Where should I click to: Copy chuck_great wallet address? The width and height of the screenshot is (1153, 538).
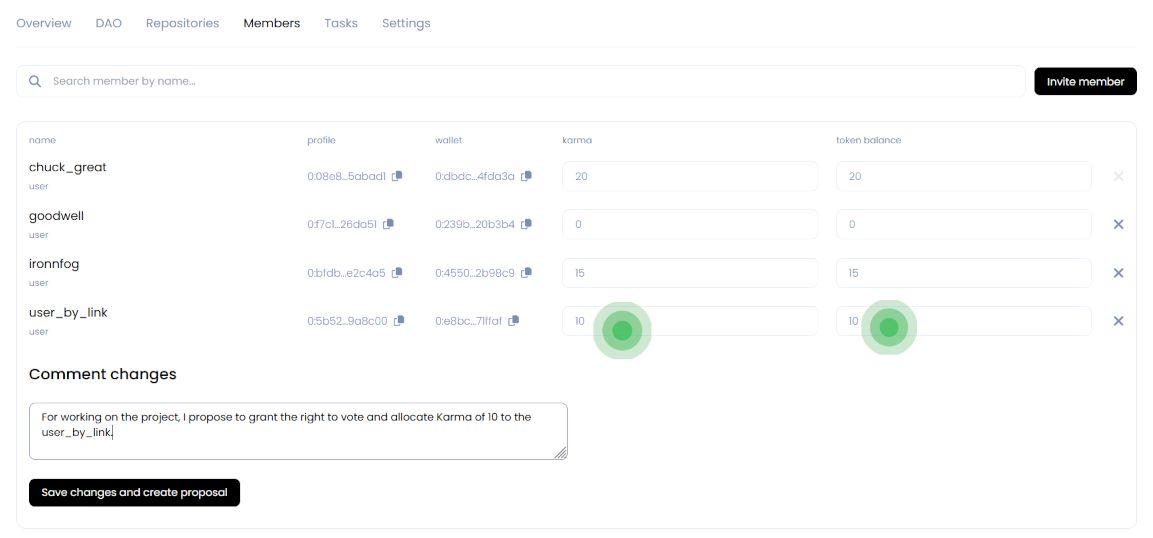526,176
